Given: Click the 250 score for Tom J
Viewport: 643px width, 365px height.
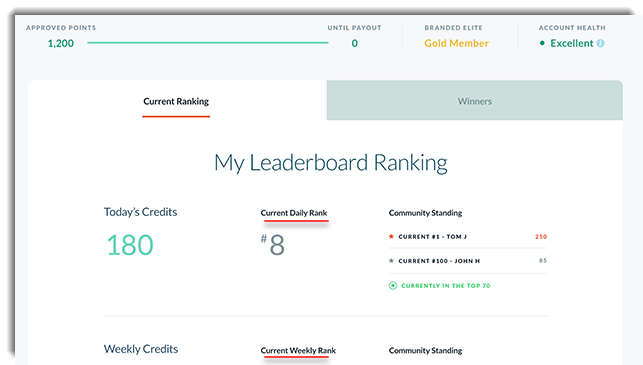Looking at the screenshot, I should tap(541, 237).
